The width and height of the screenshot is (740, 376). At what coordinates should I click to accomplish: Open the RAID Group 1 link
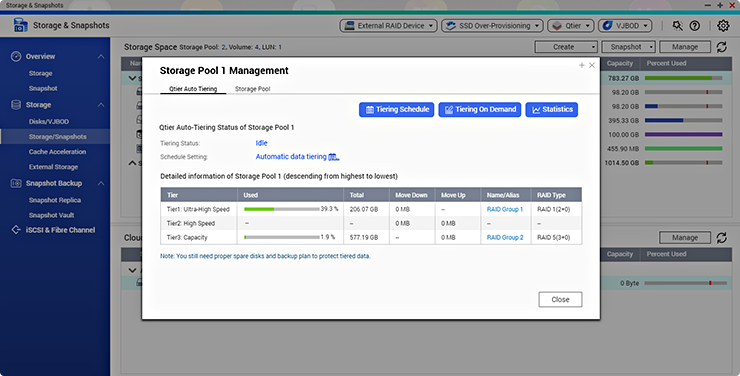click(505, 209)
